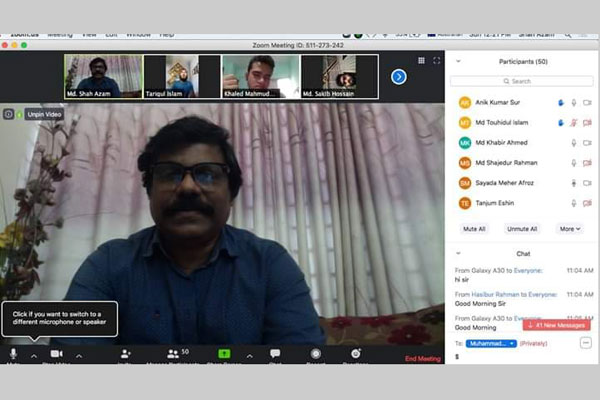Viewport: 600px width, 400px height.
Task: Click the 'Good Morning Sir' chat message
Action: (480, 304)
